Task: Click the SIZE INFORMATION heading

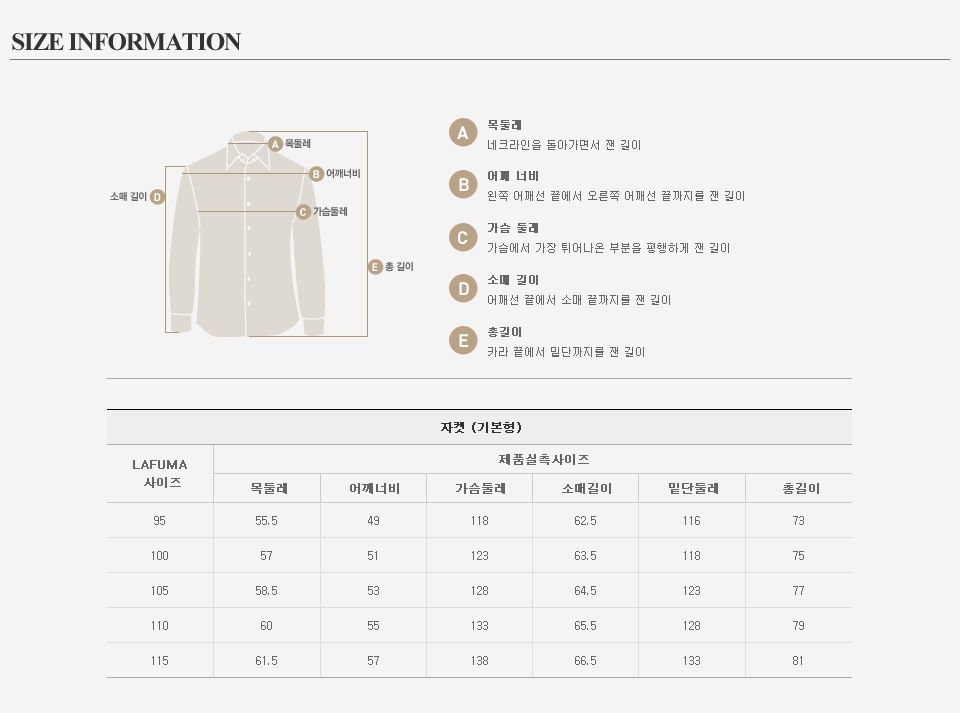Action: tap(126, 42)
